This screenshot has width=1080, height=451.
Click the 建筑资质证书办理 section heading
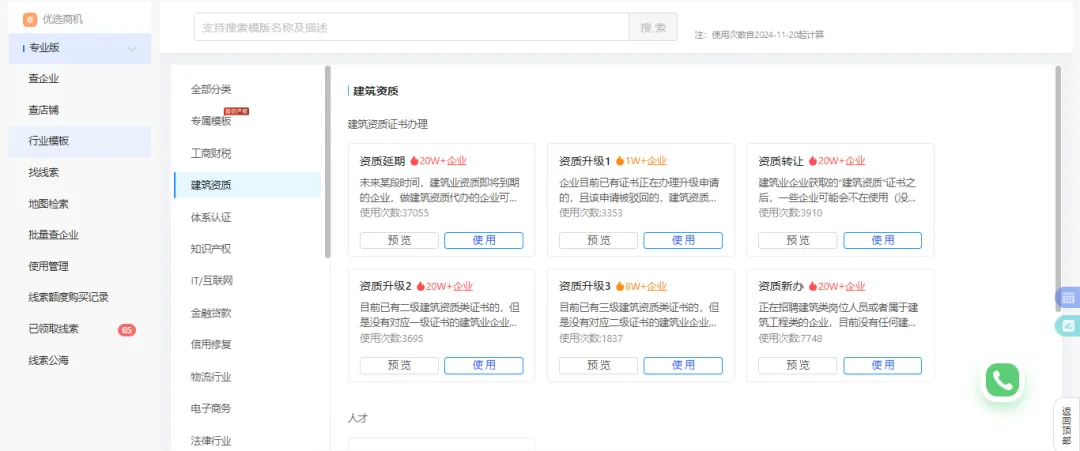click(x=388, y=125)
